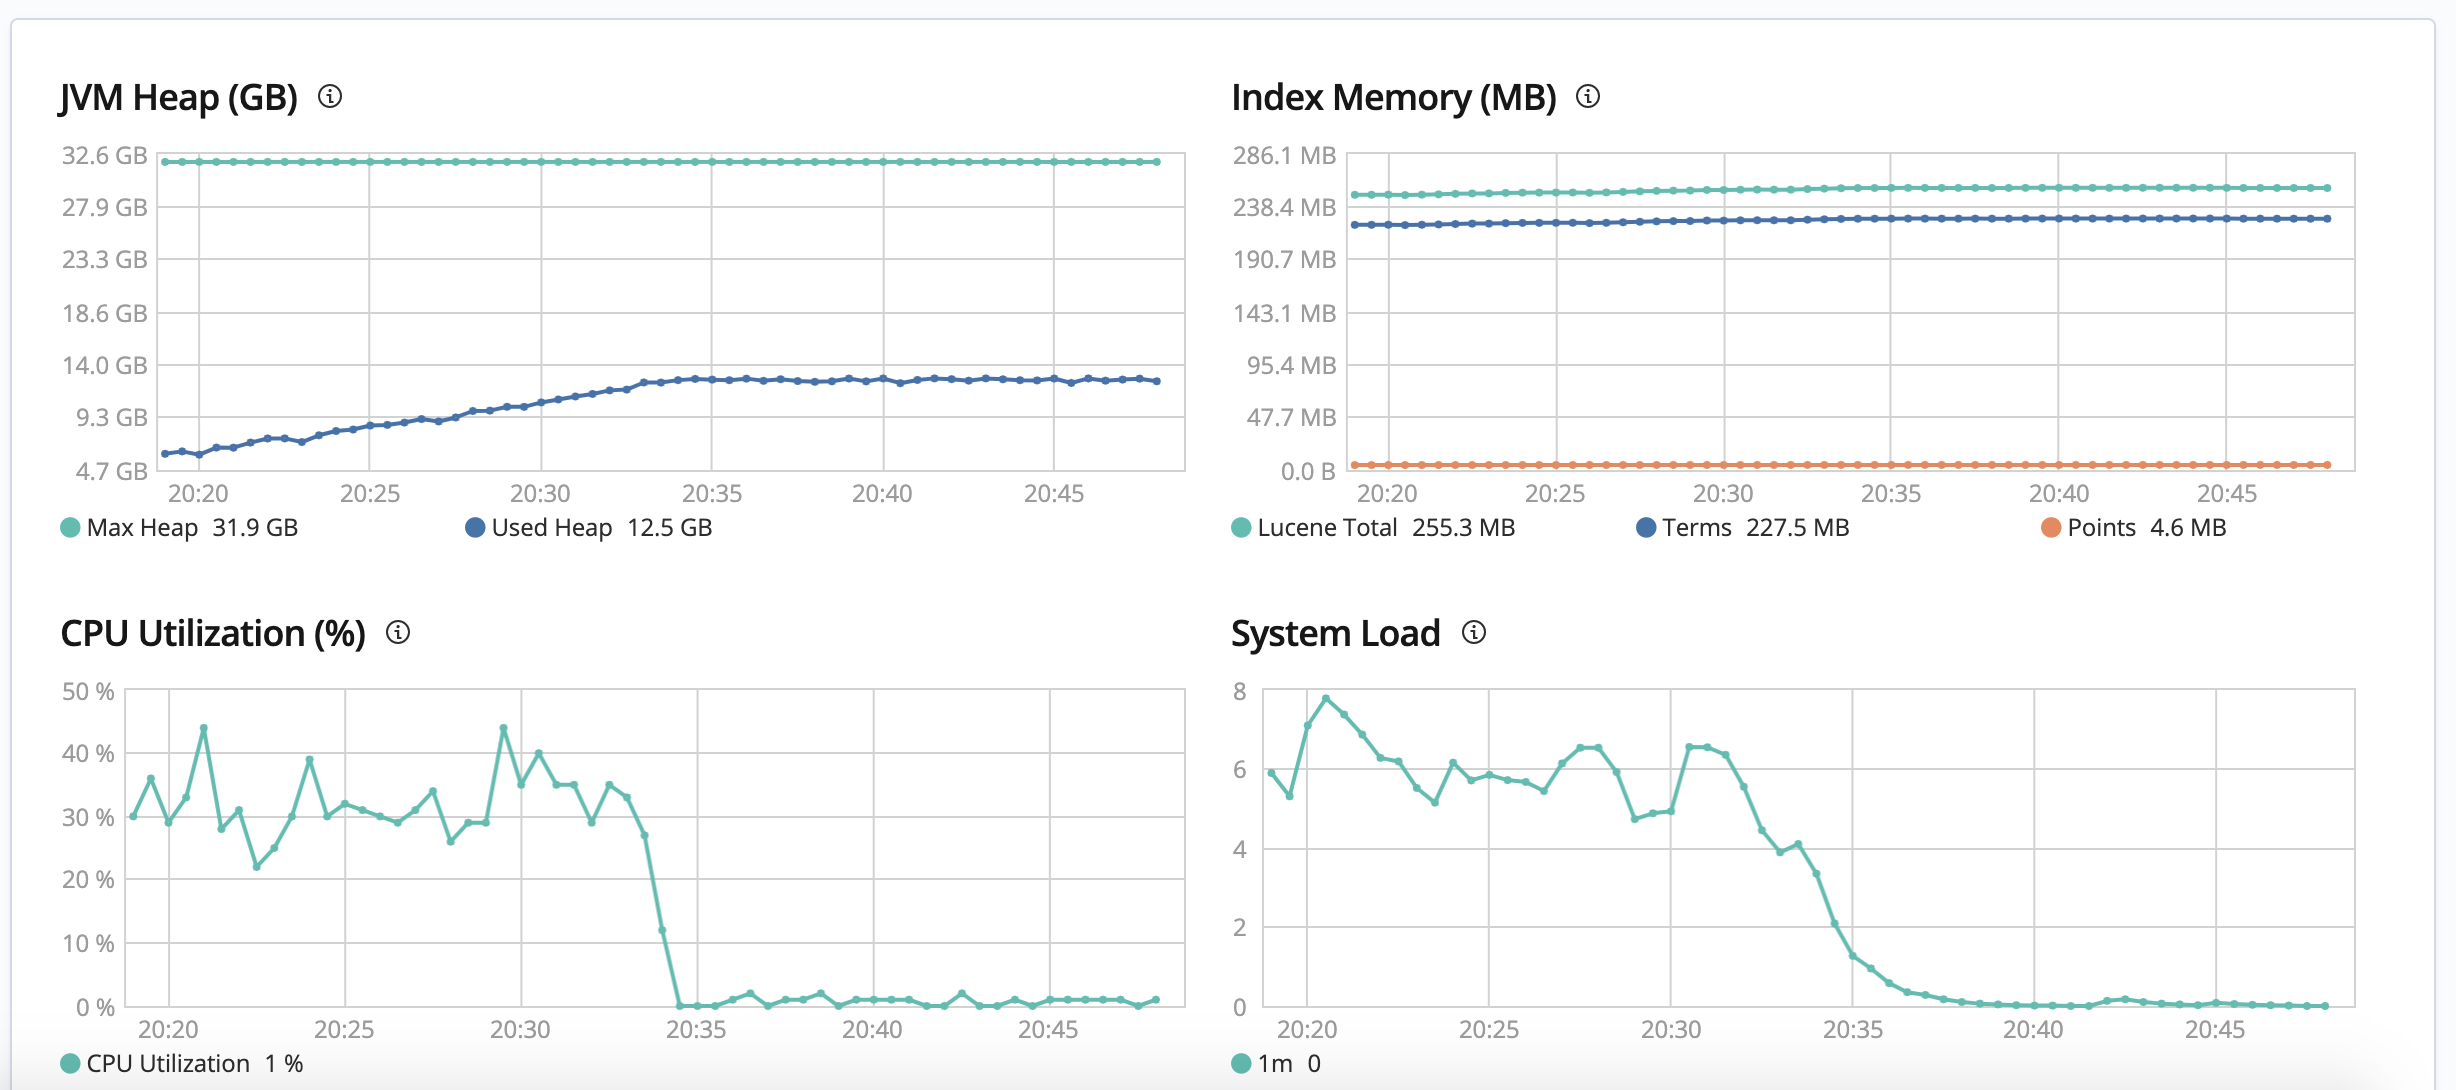
Task: Click the Points orange legend dot
Action: [2051, 528]
